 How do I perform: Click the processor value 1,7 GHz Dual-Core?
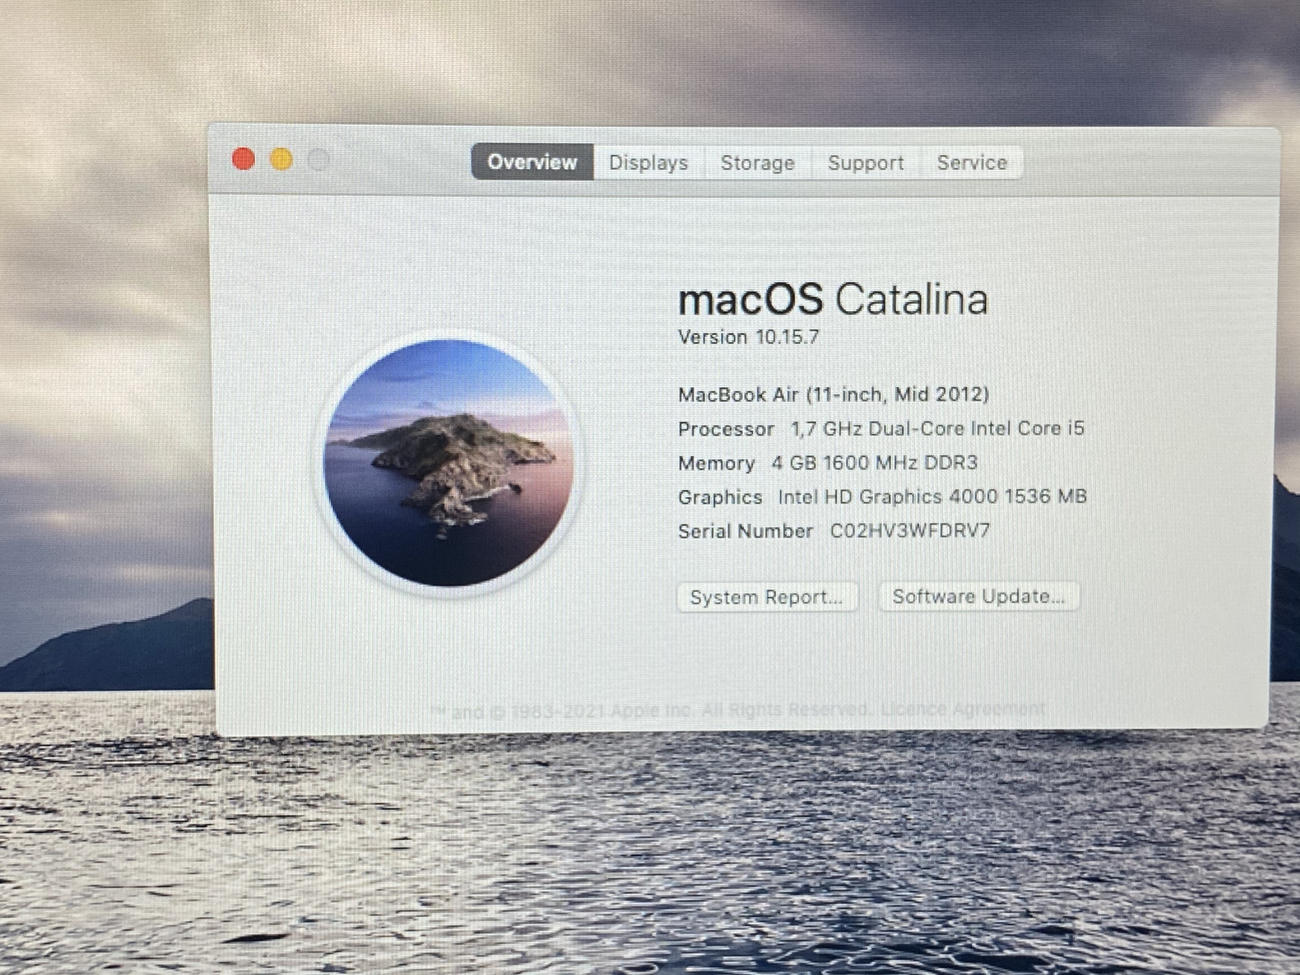coord(938,428)
